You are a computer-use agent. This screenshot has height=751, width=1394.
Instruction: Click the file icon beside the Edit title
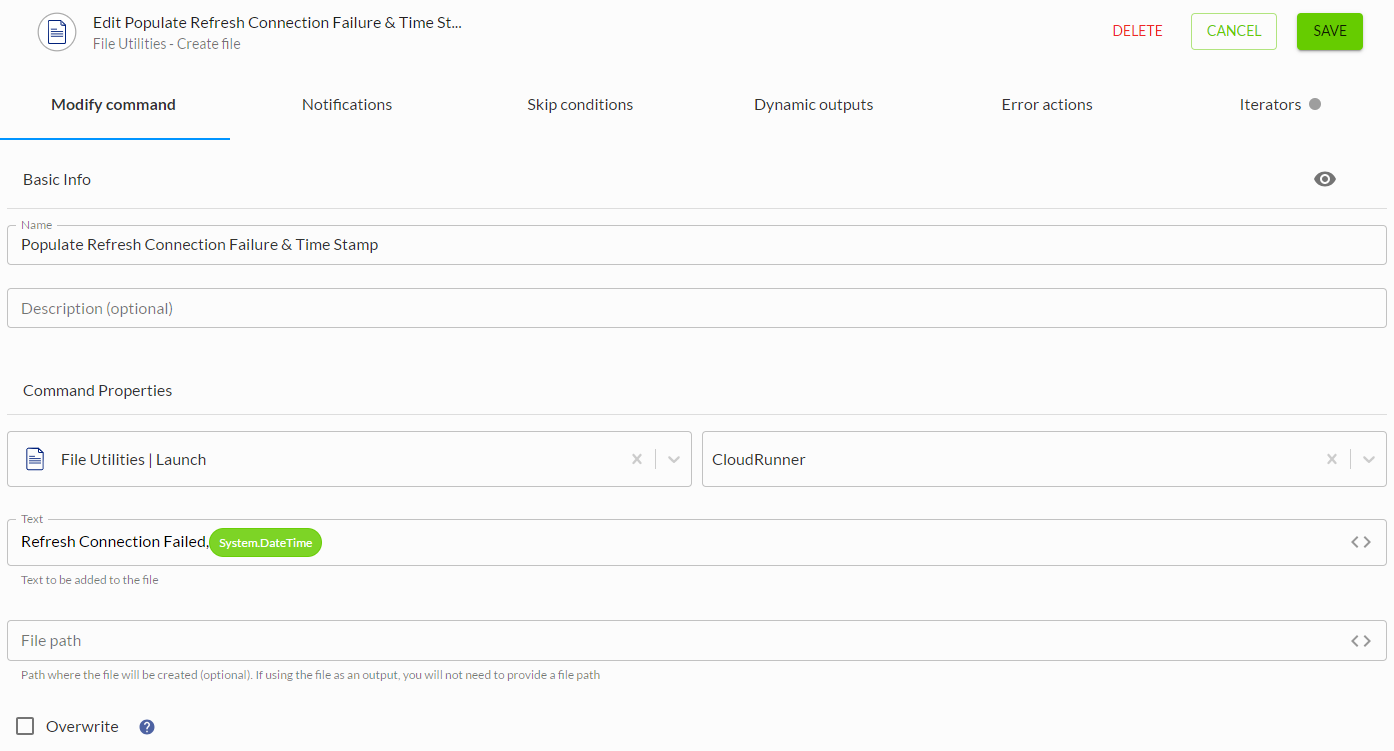click(57, 32)
